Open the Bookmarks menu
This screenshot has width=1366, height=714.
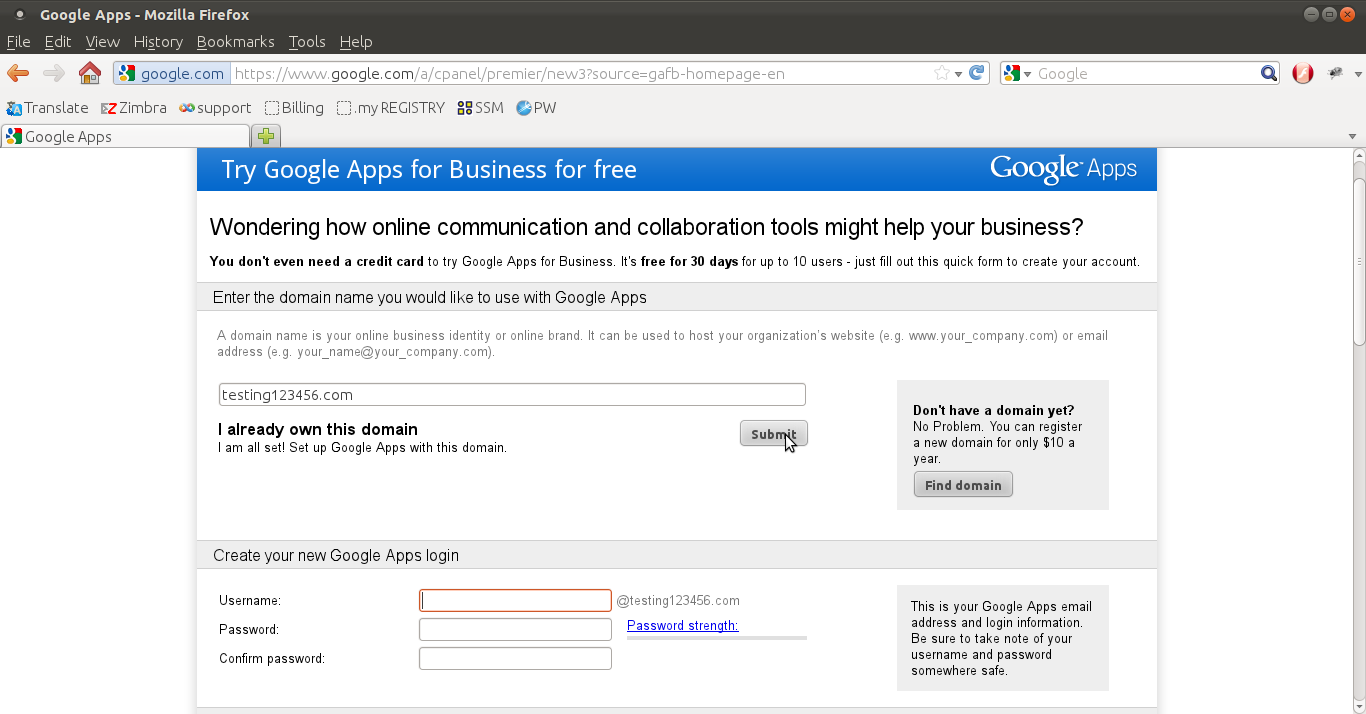[236, 42]
